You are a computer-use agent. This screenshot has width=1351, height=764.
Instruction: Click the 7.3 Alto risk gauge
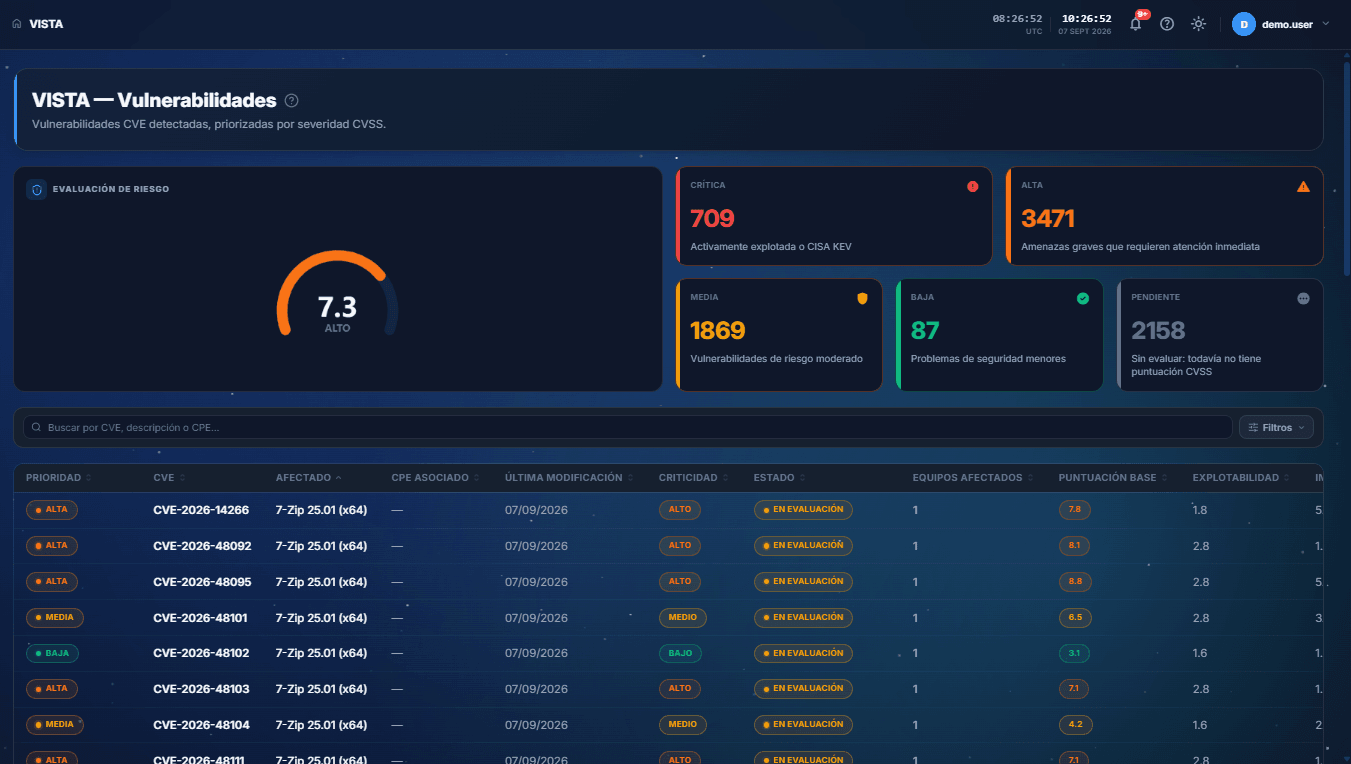(337, 295)
